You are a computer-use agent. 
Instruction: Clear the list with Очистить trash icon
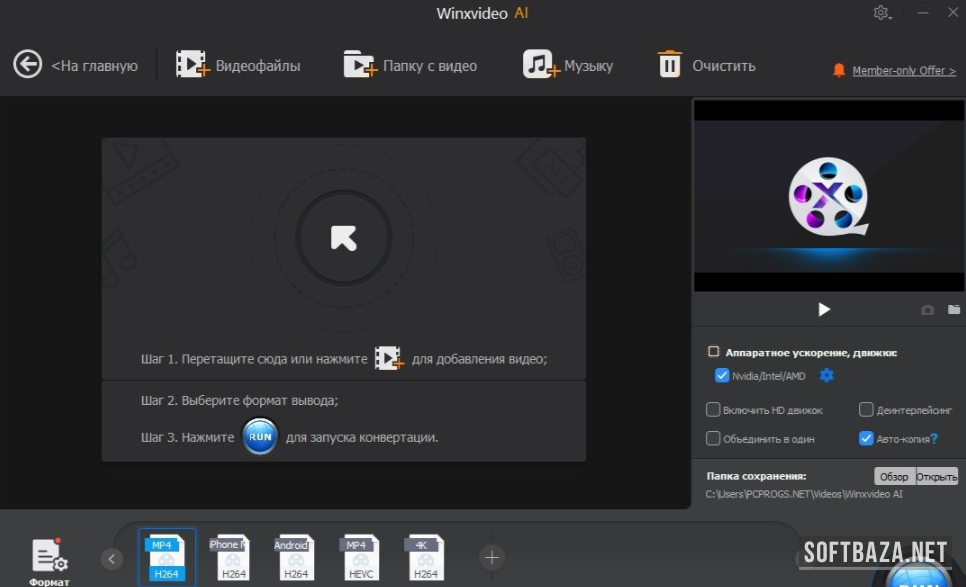pyautogui.click(x=669, y=65)
